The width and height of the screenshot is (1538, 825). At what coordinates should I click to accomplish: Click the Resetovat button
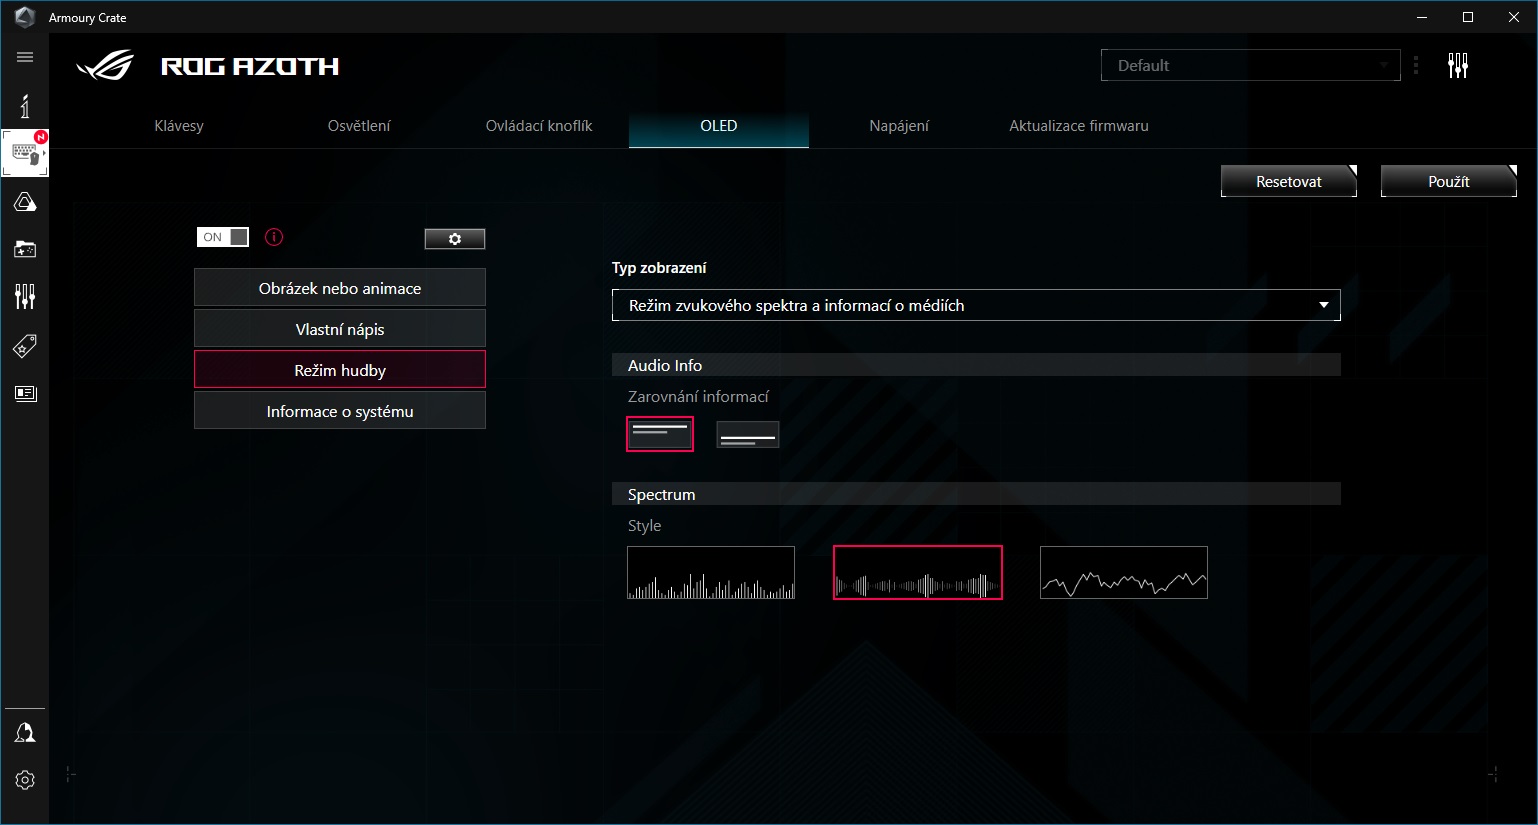1289,181
